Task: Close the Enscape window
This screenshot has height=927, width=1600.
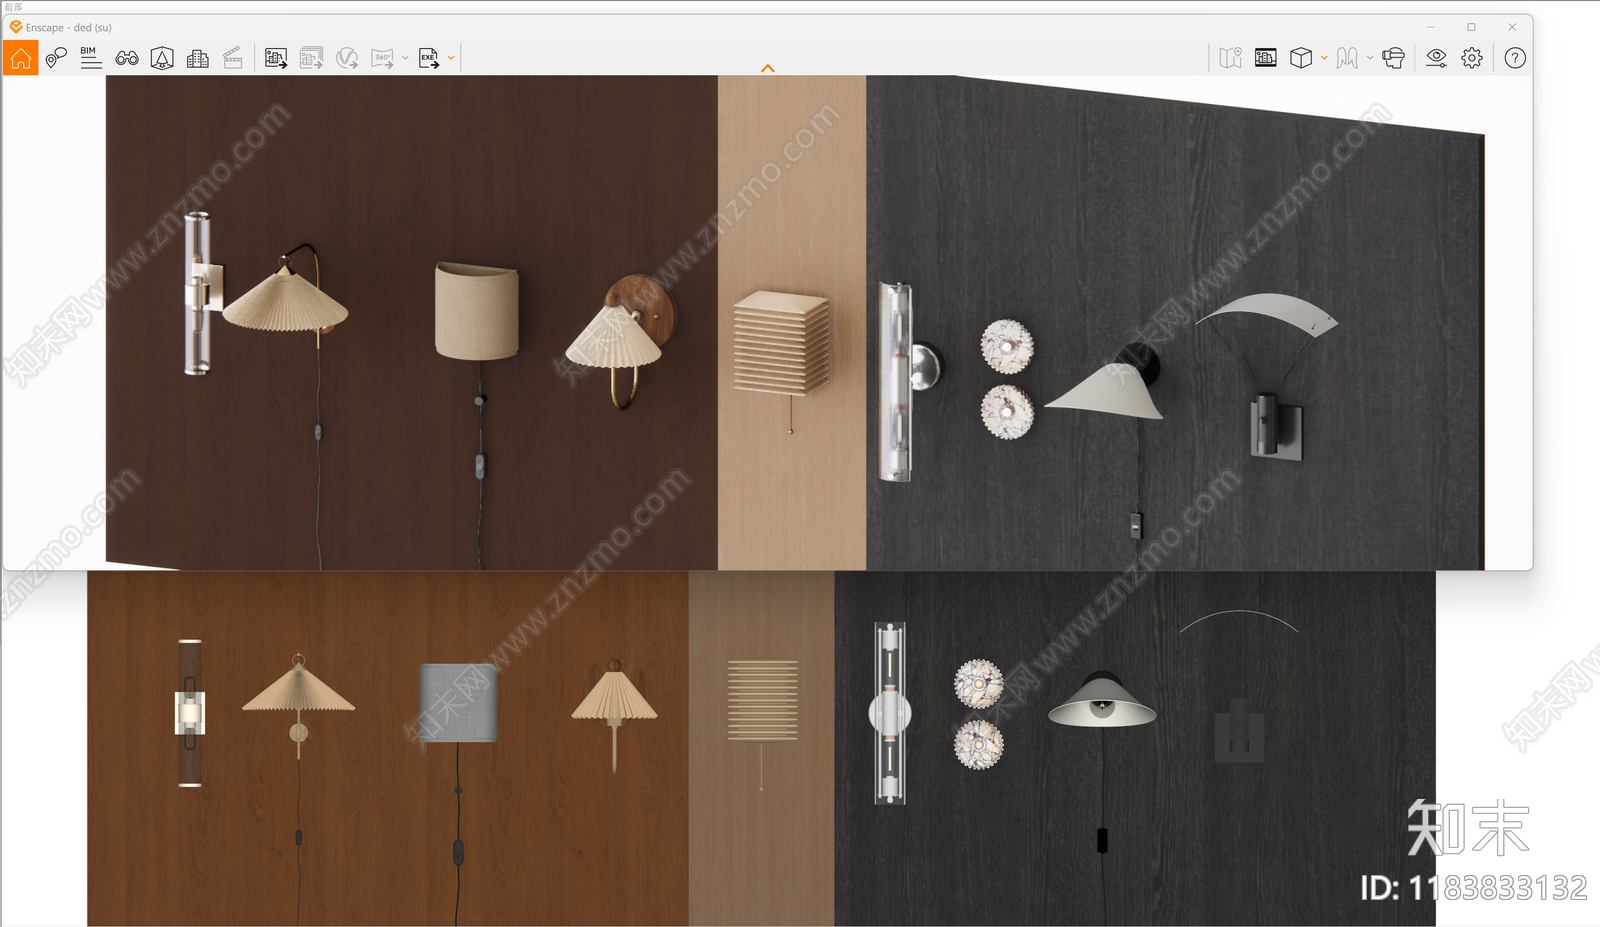Action: point(1512,27)
